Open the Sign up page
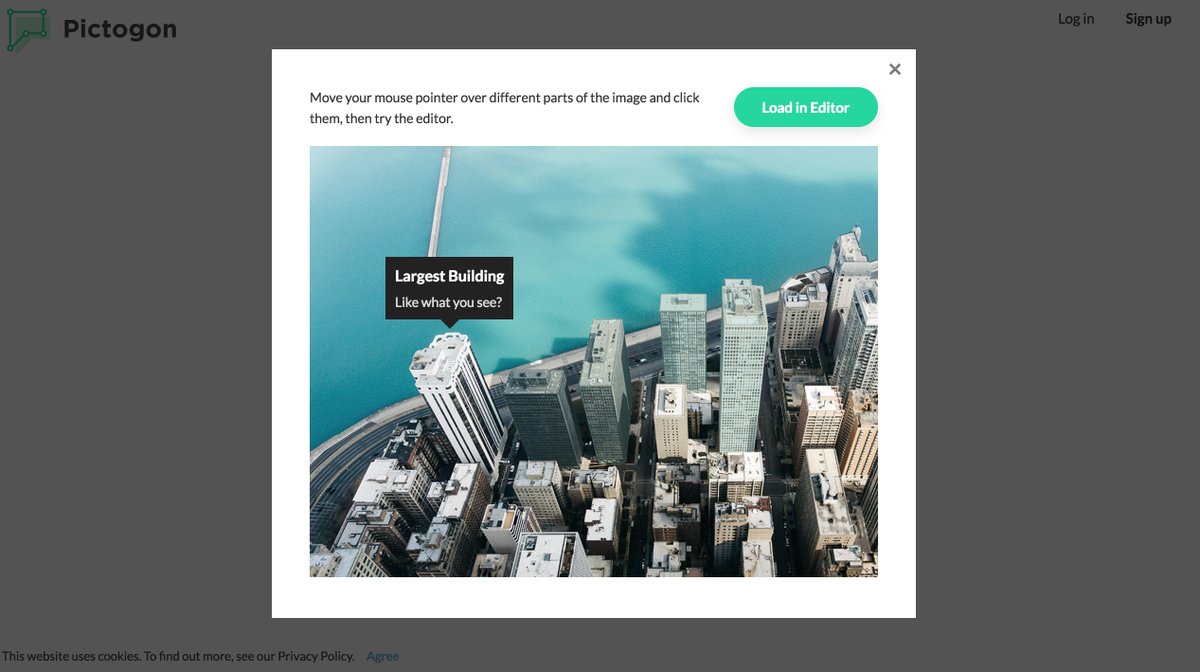Screen dimensions: 1200x672 click(x=1148, y=19)
